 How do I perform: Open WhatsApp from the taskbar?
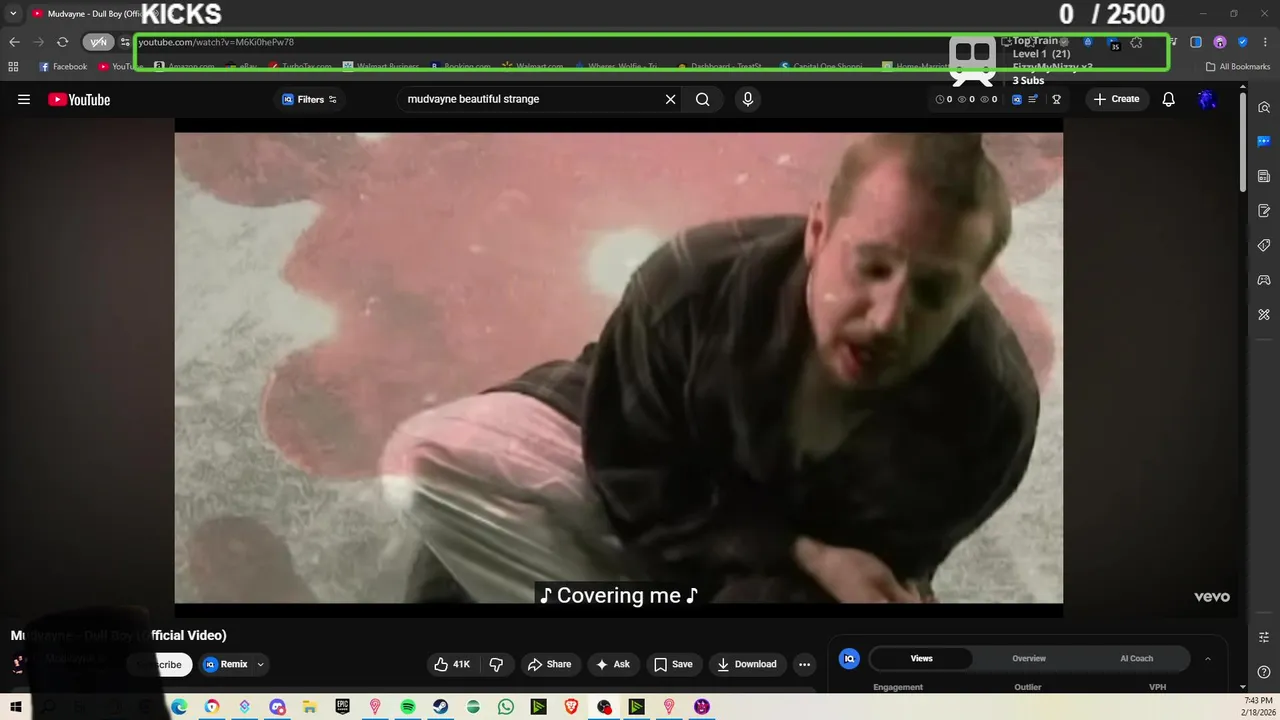pos(506,707)
